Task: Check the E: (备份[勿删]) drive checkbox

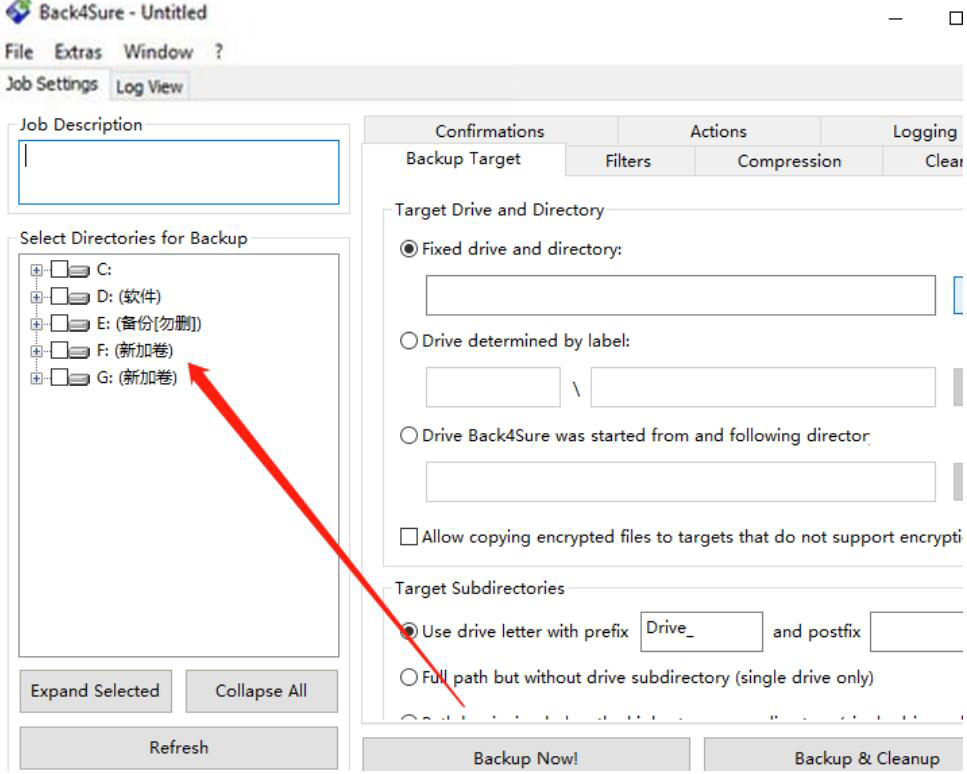Action: point(59,324)
